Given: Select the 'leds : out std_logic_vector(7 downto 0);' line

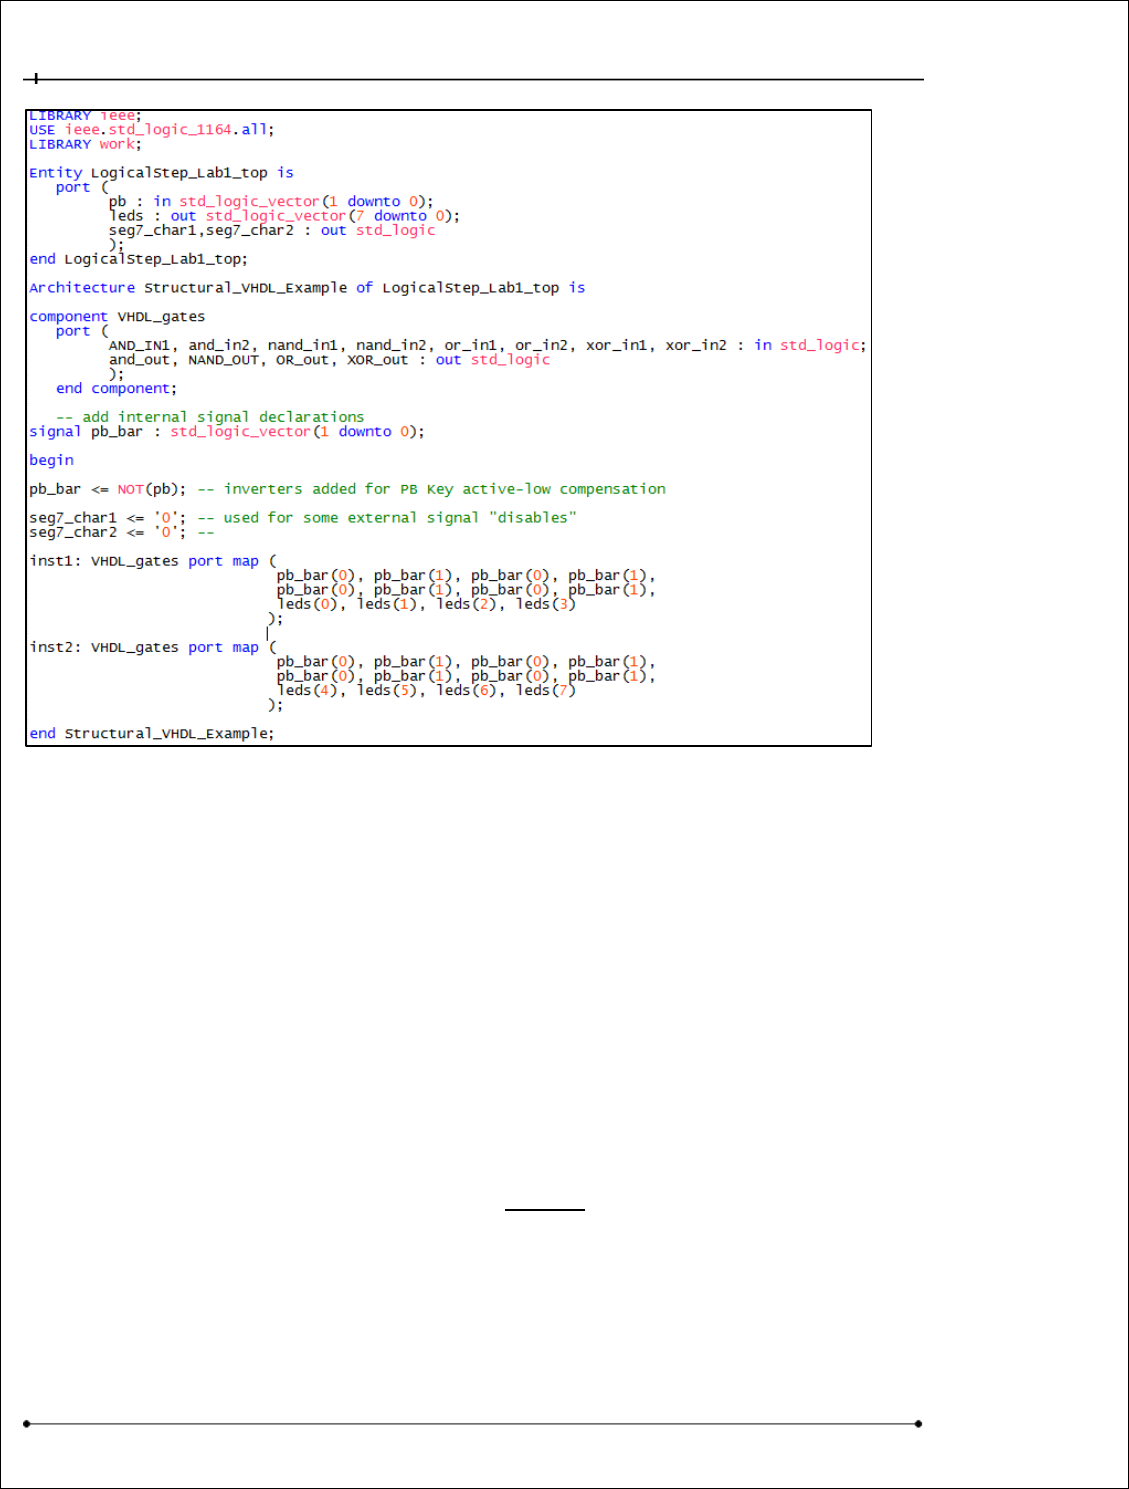Looking at the screenshot, I should click(x=284, y=216).
